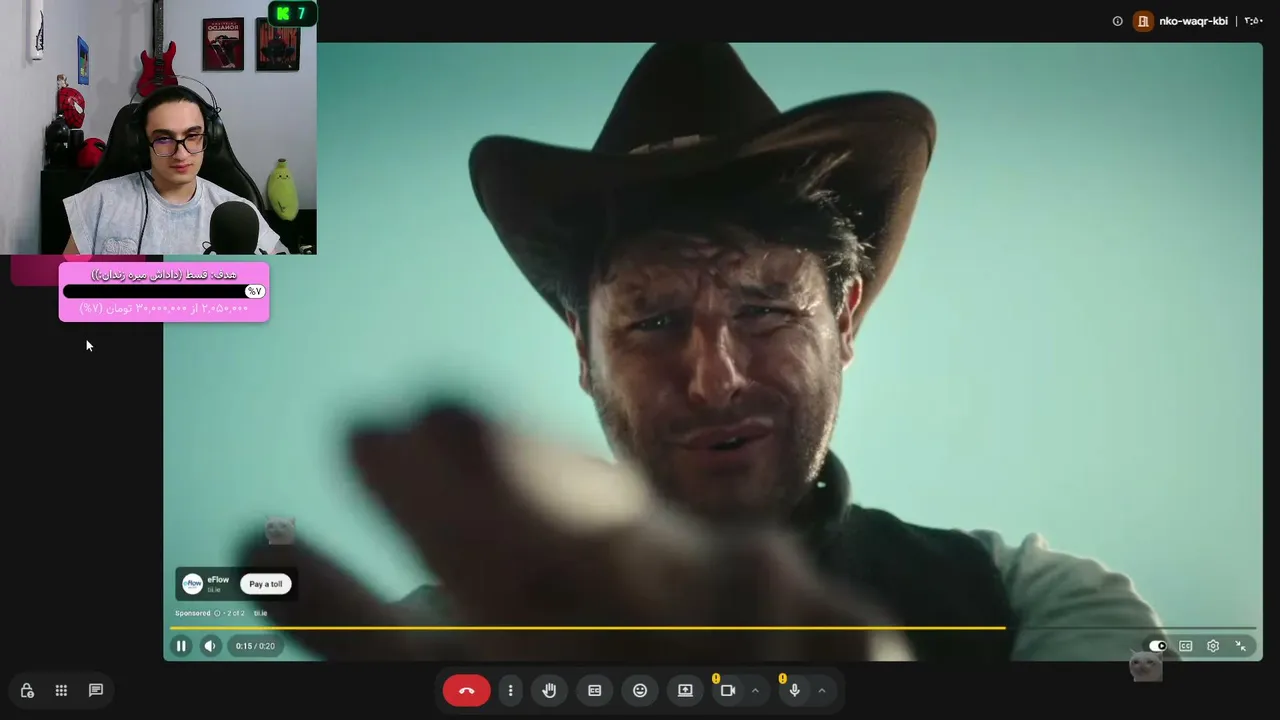
Task: Click the Pay a toll ad button
Action: point(266,584)
